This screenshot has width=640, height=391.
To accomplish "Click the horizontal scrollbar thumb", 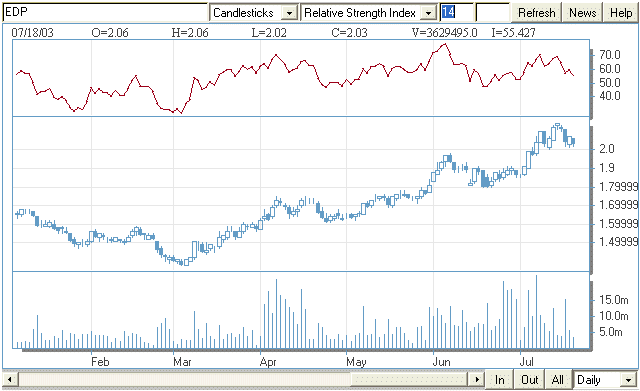I will [409, 380].
